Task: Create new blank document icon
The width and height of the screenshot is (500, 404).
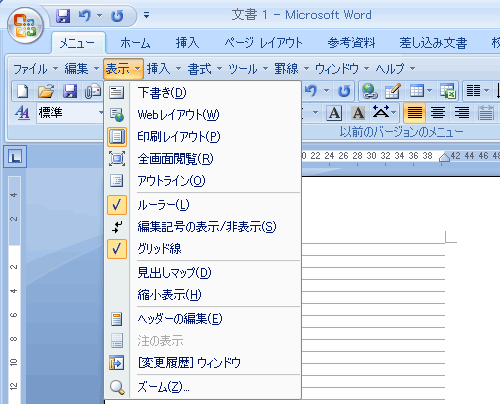Action: coord(23,91)
